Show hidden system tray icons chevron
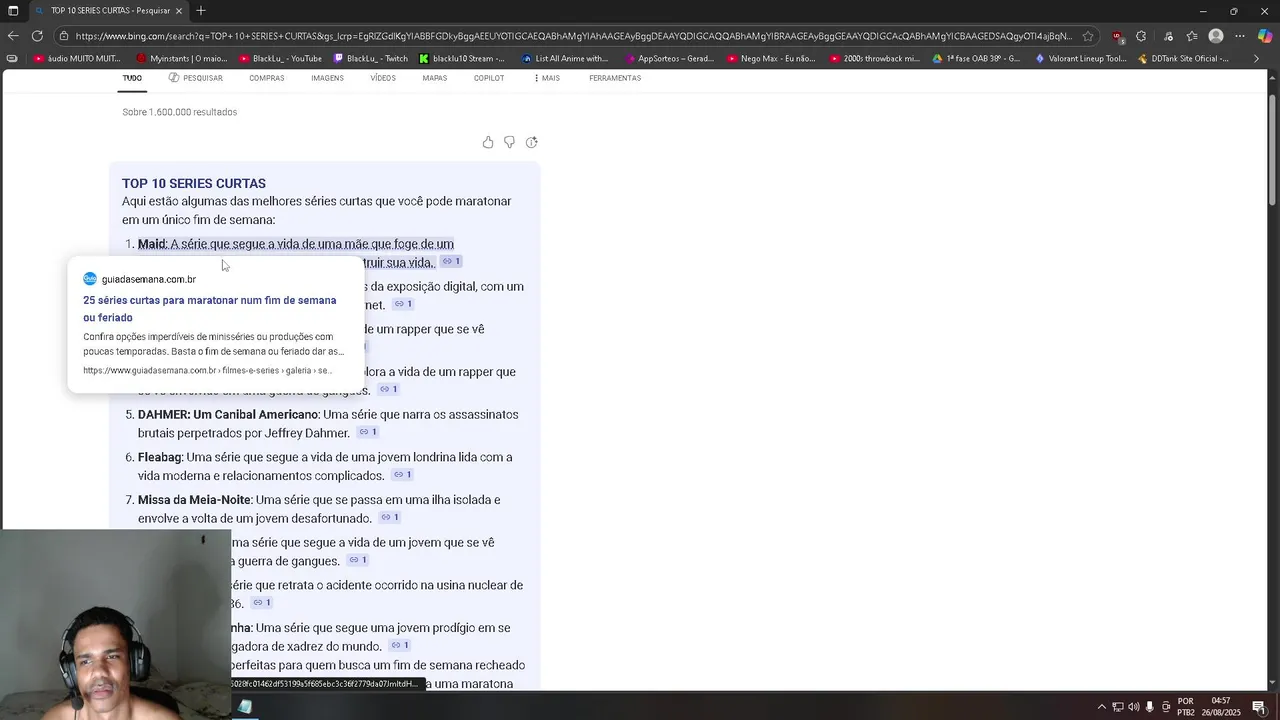The width and height of the screenshot is (1280, 720). (x=1101, y=707)
